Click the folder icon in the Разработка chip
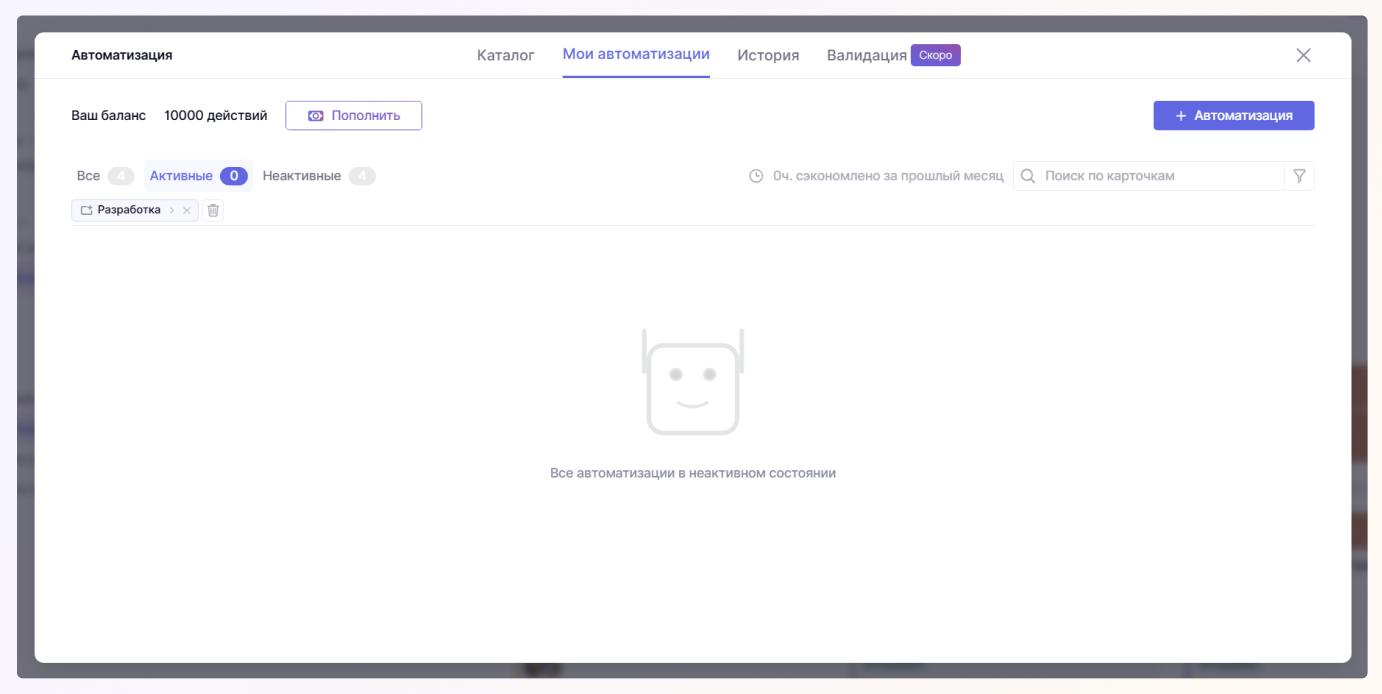 point(86,210)
